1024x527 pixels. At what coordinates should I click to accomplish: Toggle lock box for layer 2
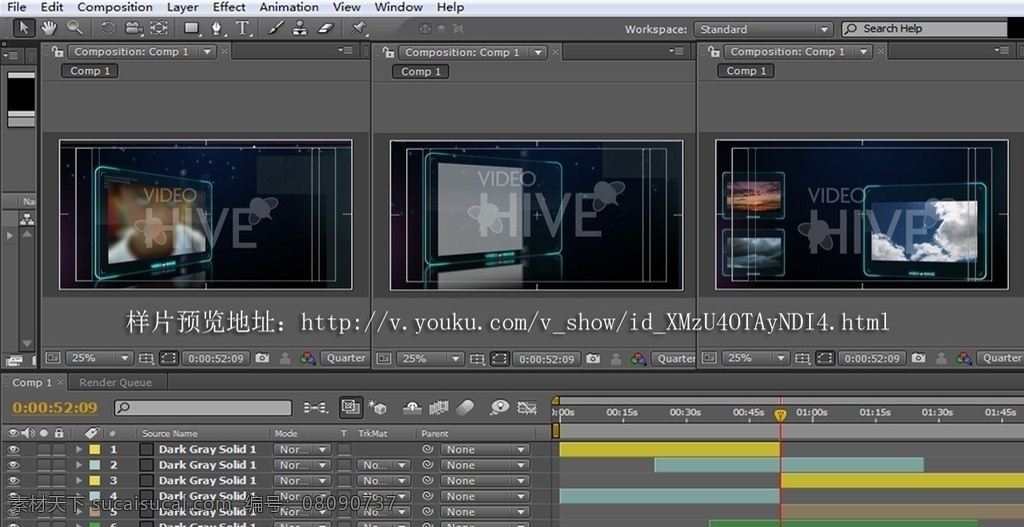coord(59,465)
